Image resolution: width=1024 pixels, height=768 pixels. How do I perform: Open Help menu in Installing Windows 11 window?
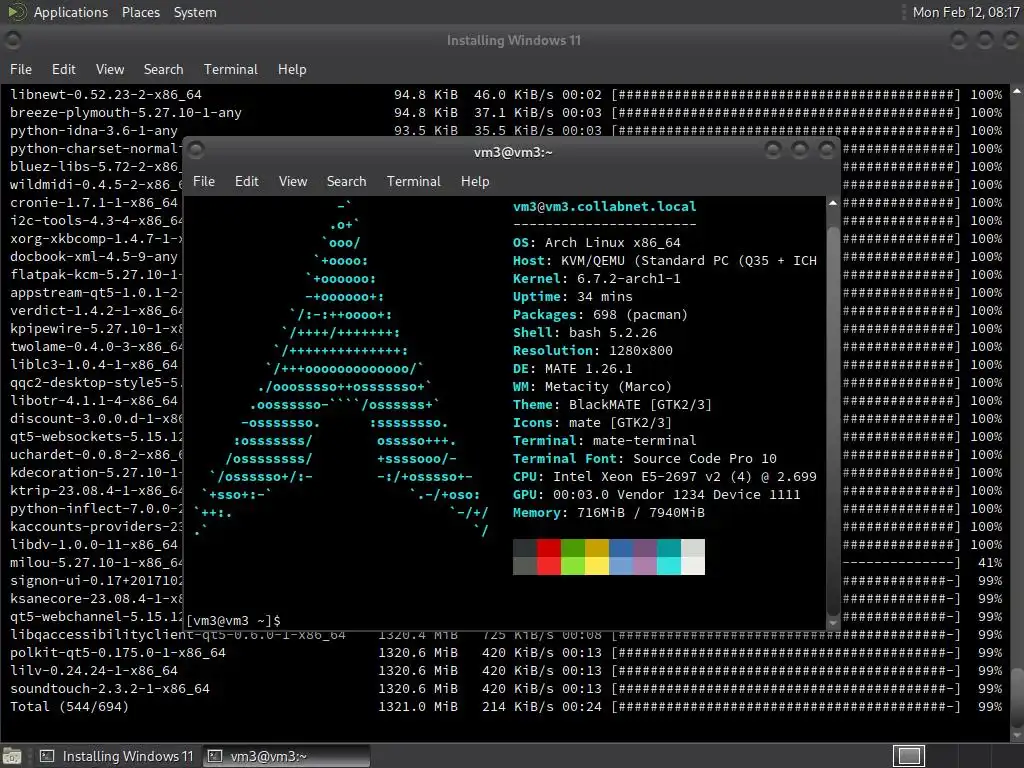pos(292,69)
